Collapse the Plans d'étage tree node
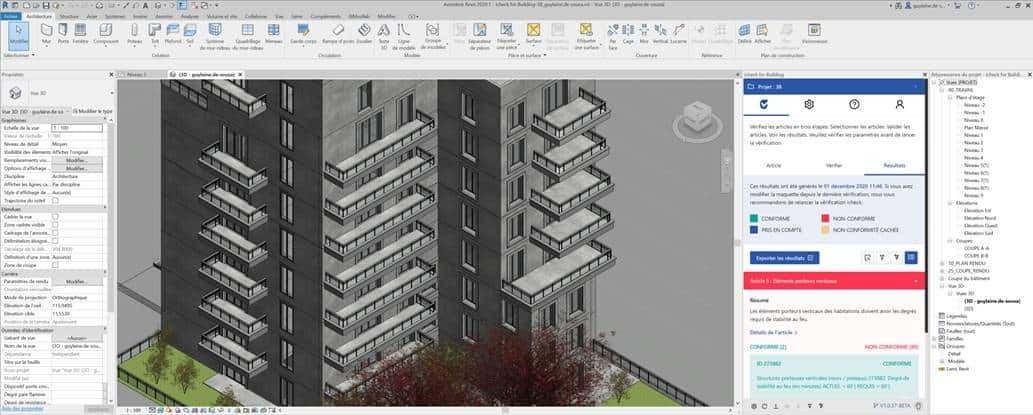The height and width of the screenshot is (415, 1033). 951,97
